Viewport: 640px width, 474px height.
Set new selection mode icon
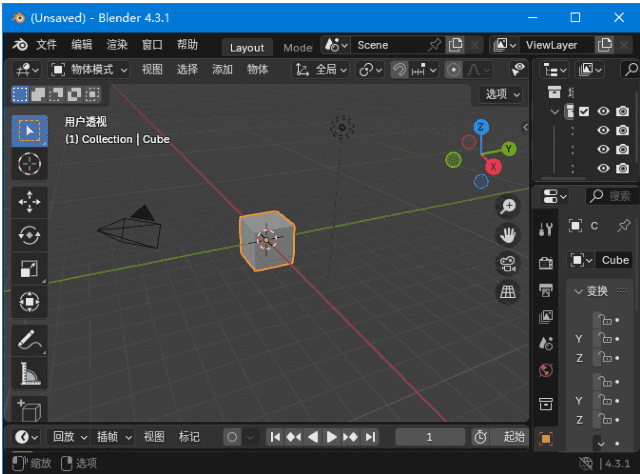point(20,94)
